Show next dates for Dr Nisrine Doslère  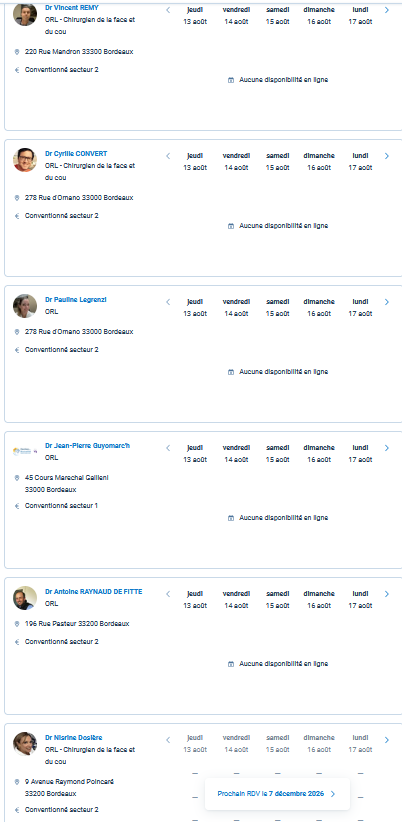tap(387, 740)
